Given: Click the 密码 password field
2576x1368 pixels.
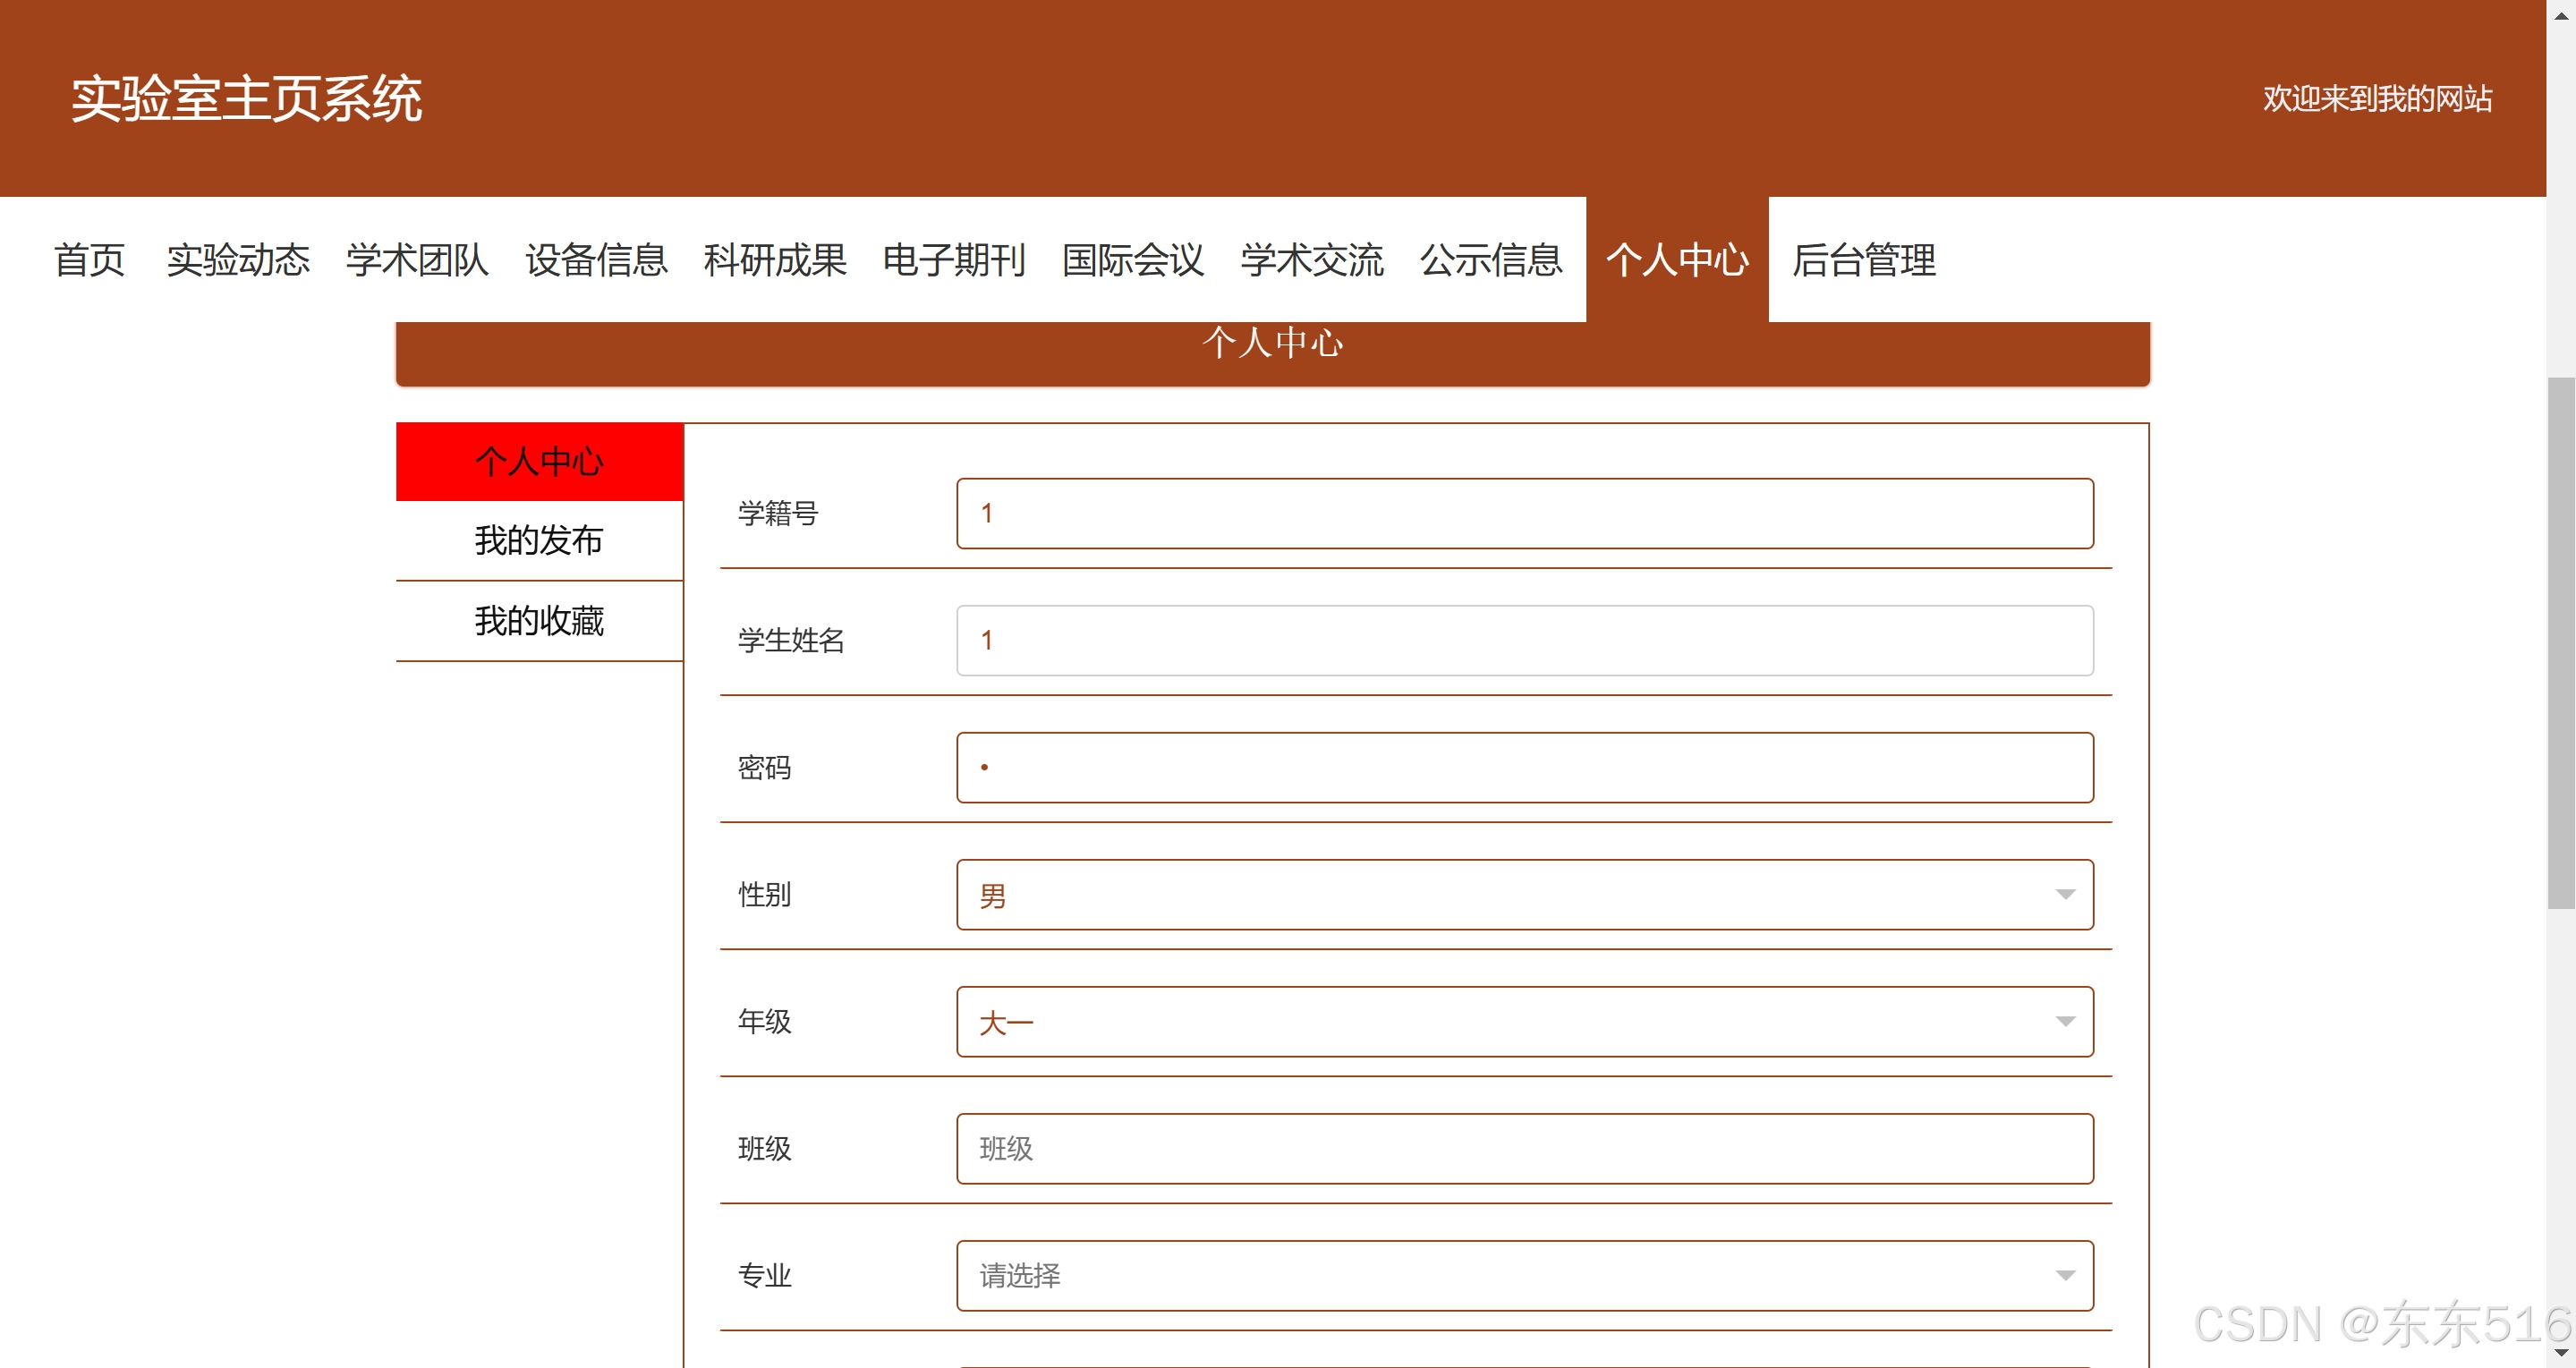Looking at the screenshot, I should 1523,767.
